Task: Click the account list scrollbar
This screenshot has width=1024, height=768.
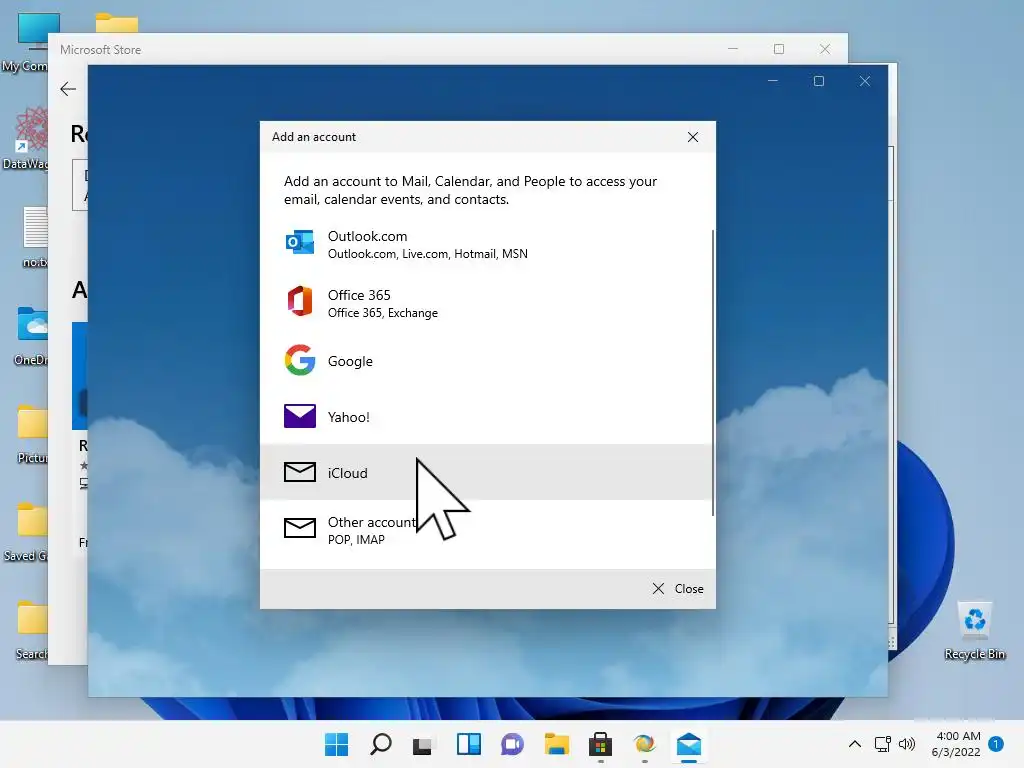Action: click(712, 372)
